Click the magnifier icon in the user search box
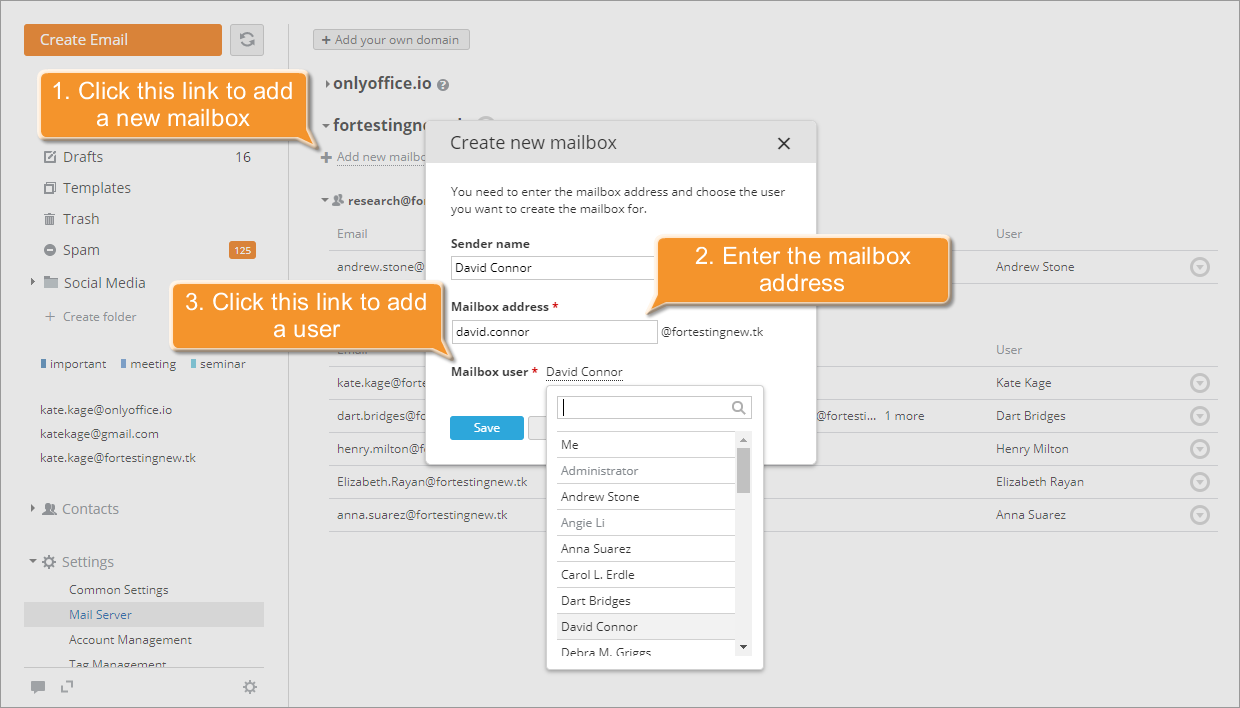The height and width of the screenshot is (708, 1240). tap(738, 407)
